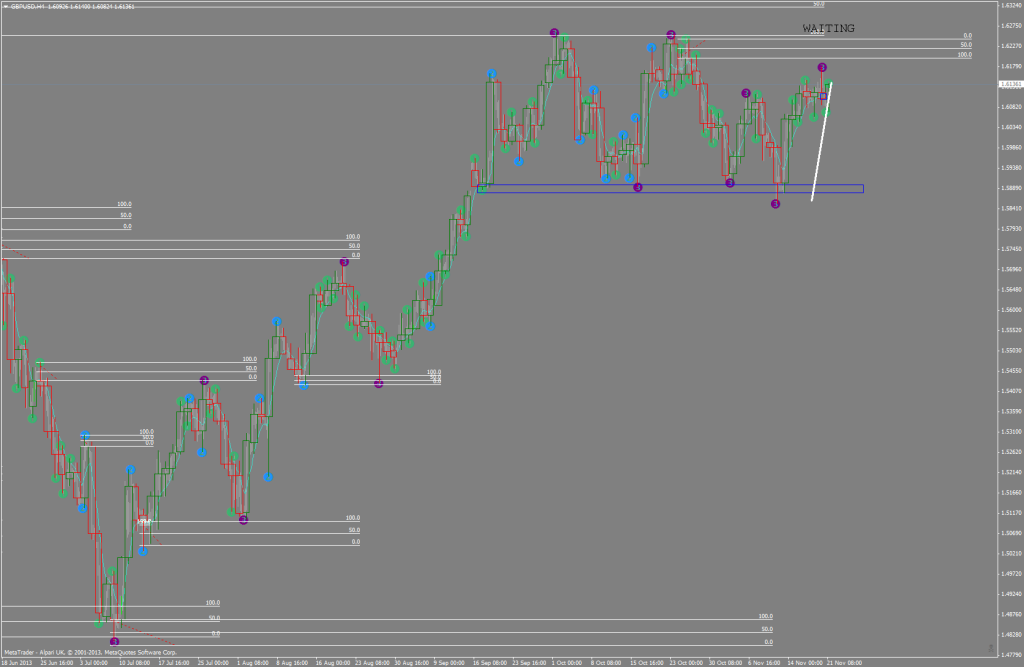Click the 30 Oct 08:00 time axis label
Image resolution: width=1024 pixels, height=667 pixels.
726,662
